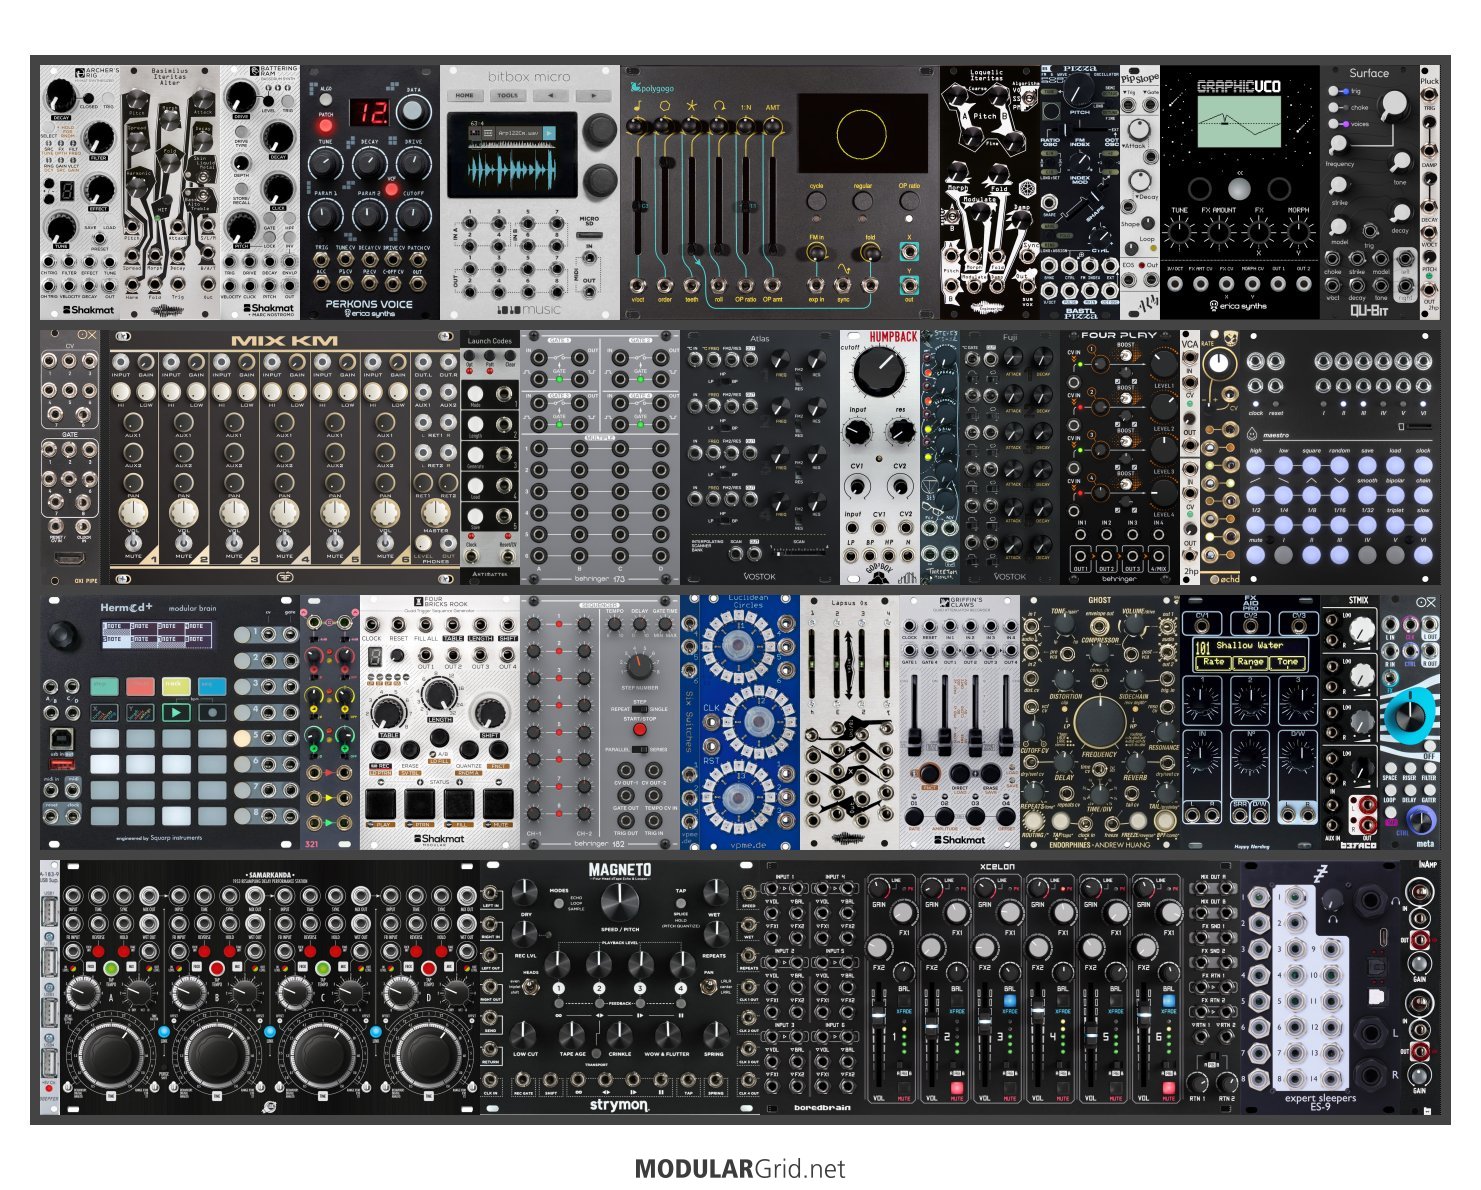Tap the green tap button on Samarkanda channel A
The width and height of the screenshot is (1481, 1190).
click(110, 969)
